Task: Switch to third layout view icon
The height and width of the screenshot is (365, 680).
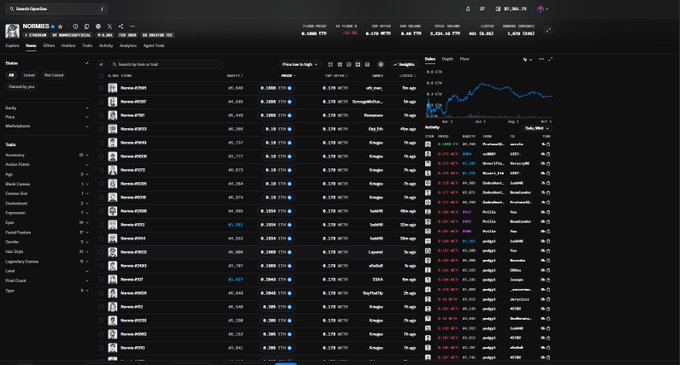Action: tap(349, 64)
